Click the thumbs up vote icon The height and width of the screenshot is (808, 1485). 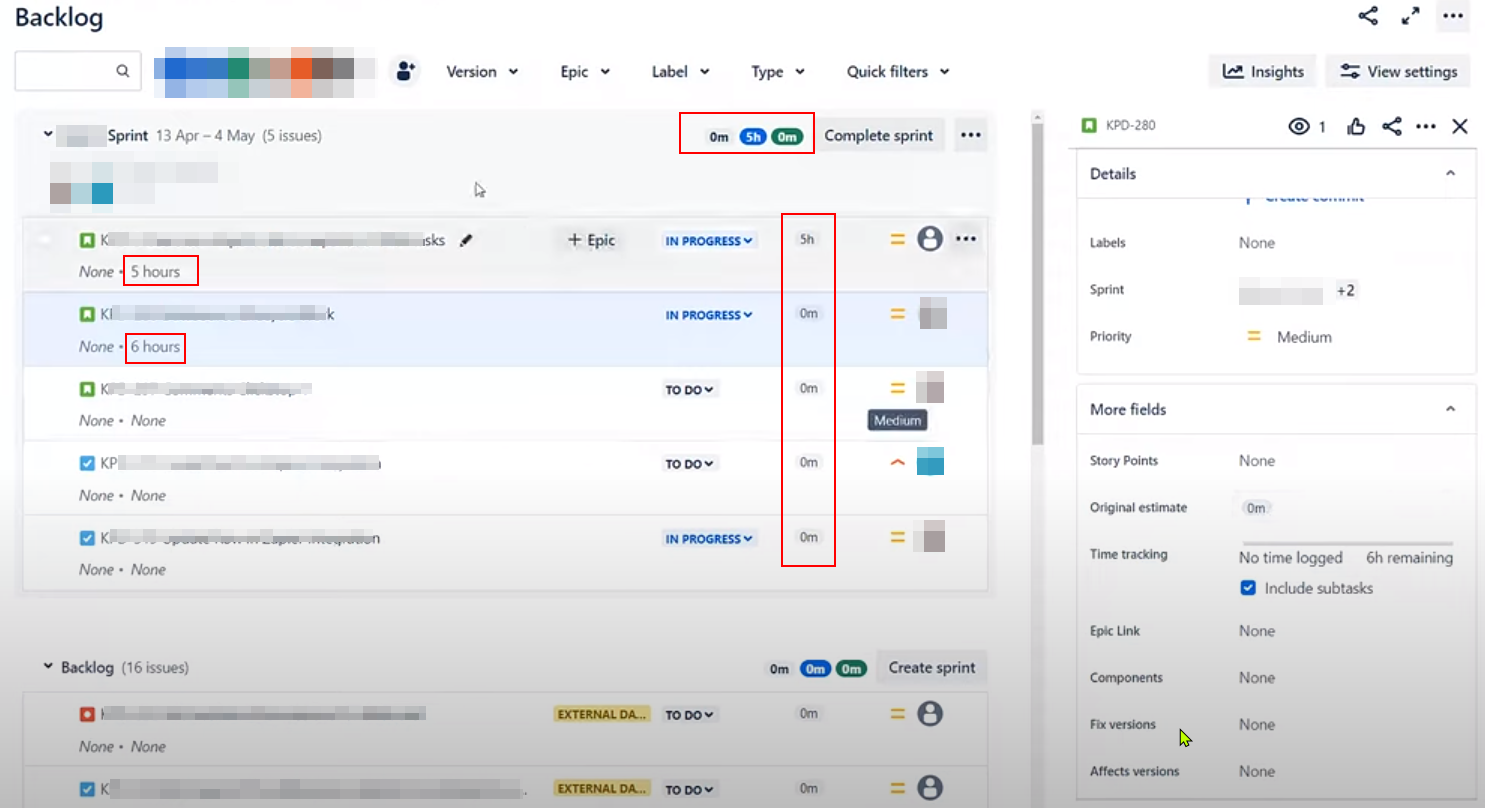(x=1356, y=126)
